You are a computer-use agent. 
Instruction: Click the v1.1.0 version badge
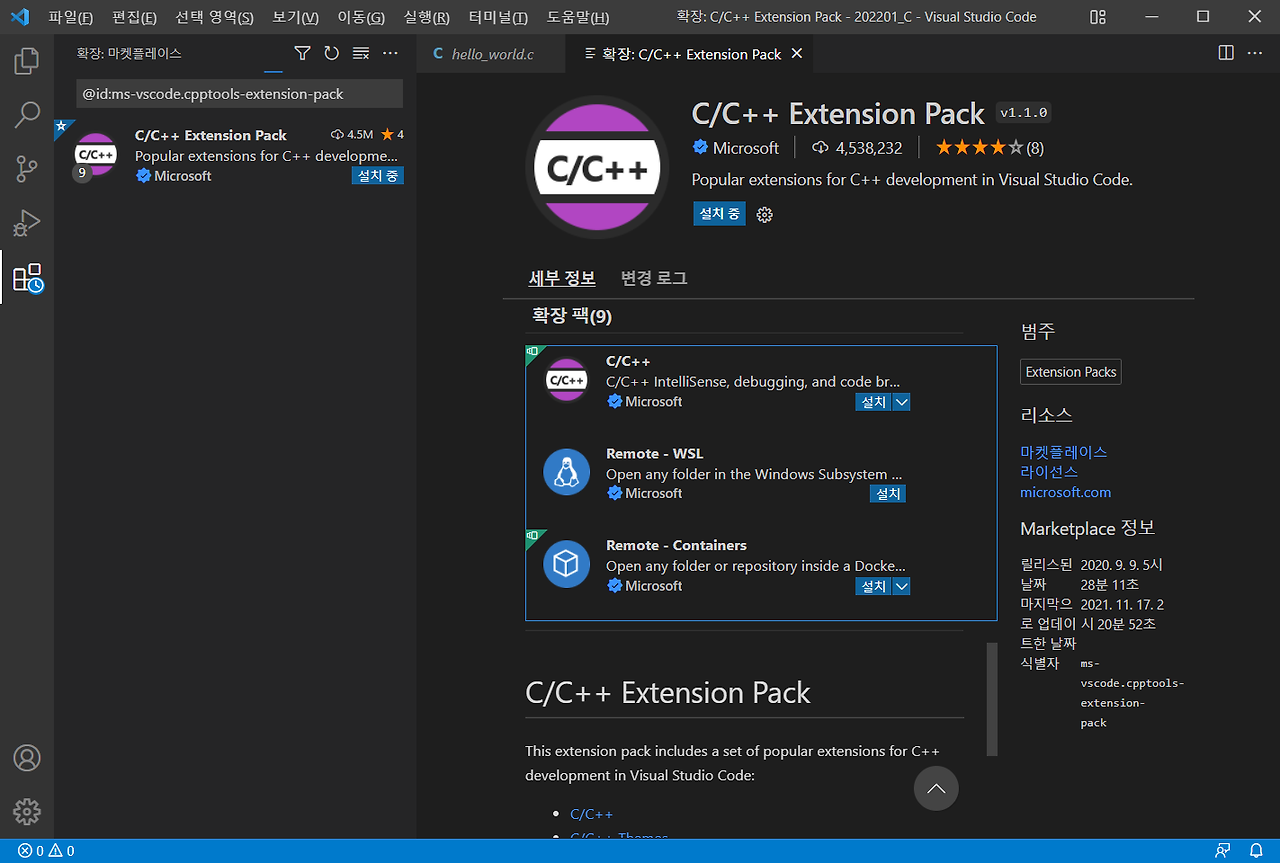(x=1024, y=113)
